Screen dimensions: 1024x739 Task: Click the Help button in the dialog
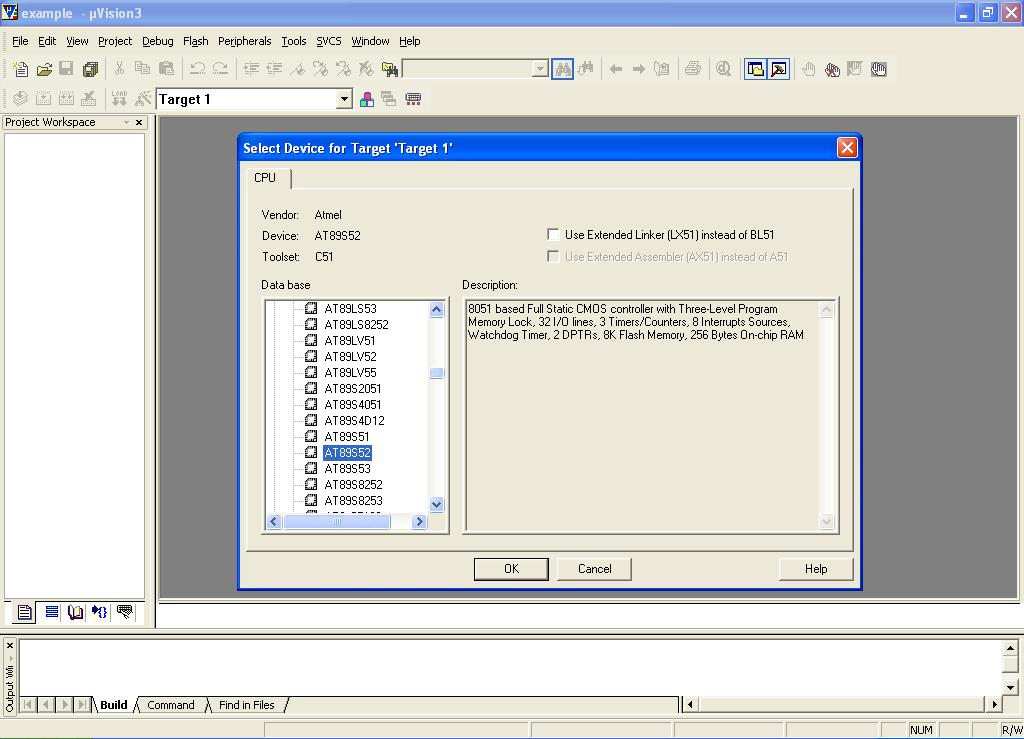(816, 569)
